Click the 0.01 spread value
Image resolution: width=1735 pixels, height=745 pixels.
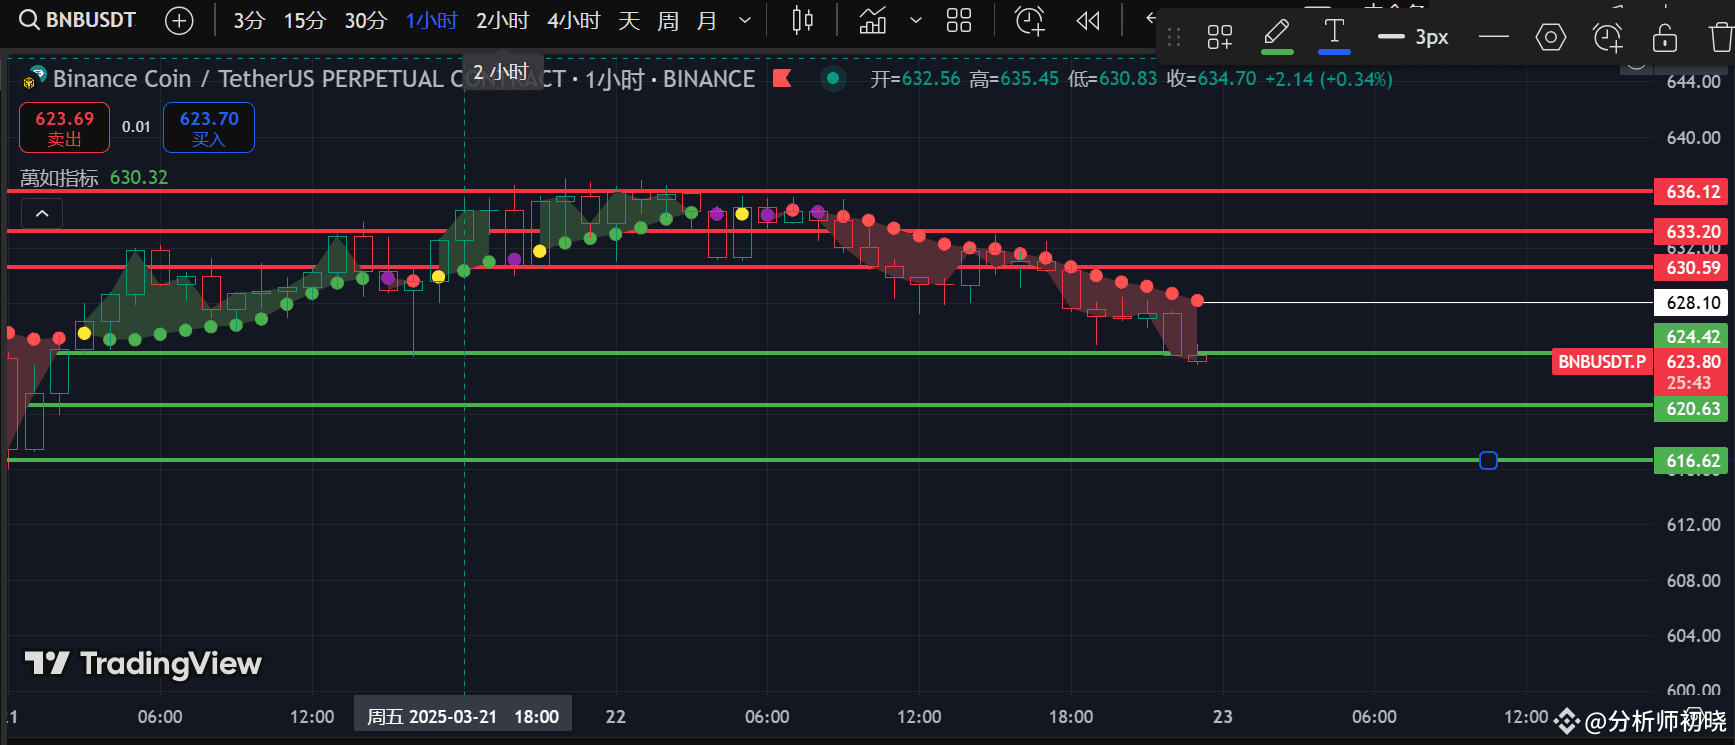(136, 127)
